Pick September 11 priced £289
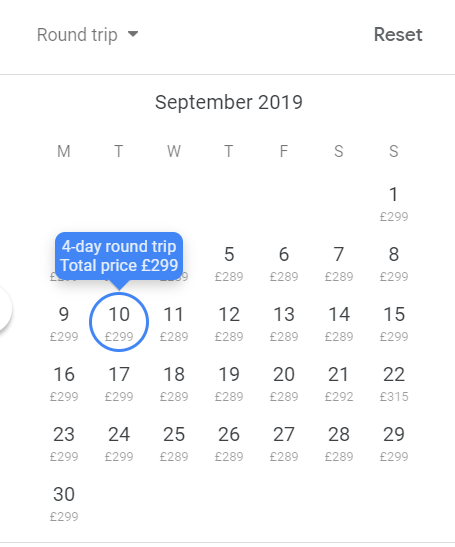This screenshot has height=547, width=455. point(174,322)
